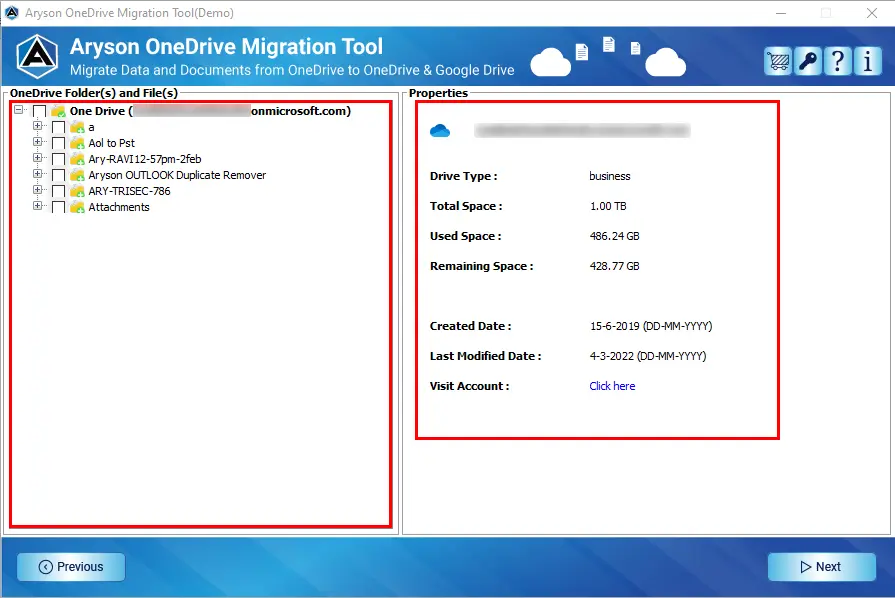The image size is (895, 598).
Task: Click the Drive Type value 'business'
Action: pyautogui.click(x=610, y=176)
